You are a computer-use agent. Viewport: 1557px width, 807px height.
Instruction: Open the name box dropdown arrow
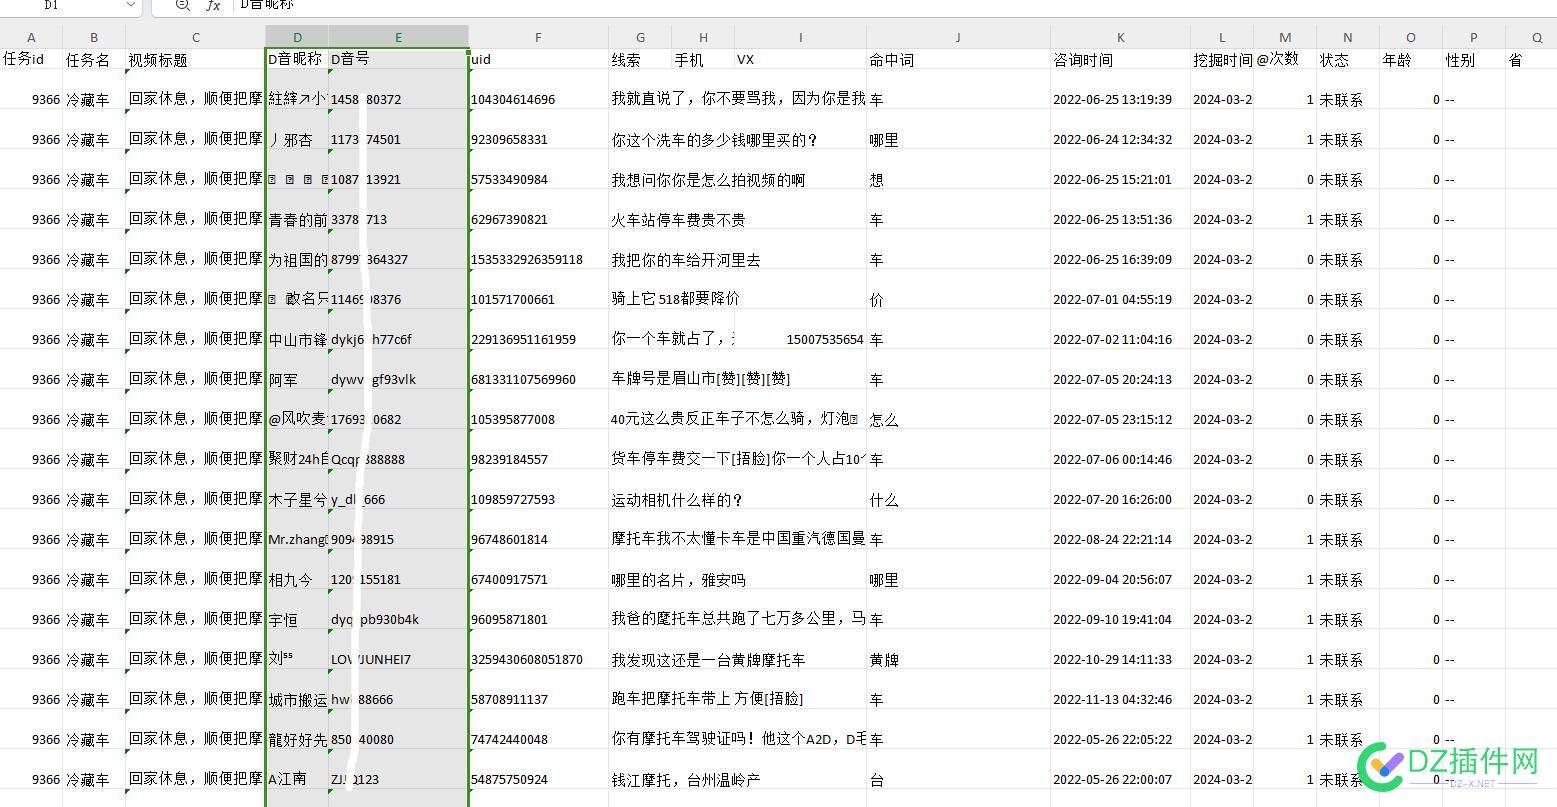[x=130, y=5]
